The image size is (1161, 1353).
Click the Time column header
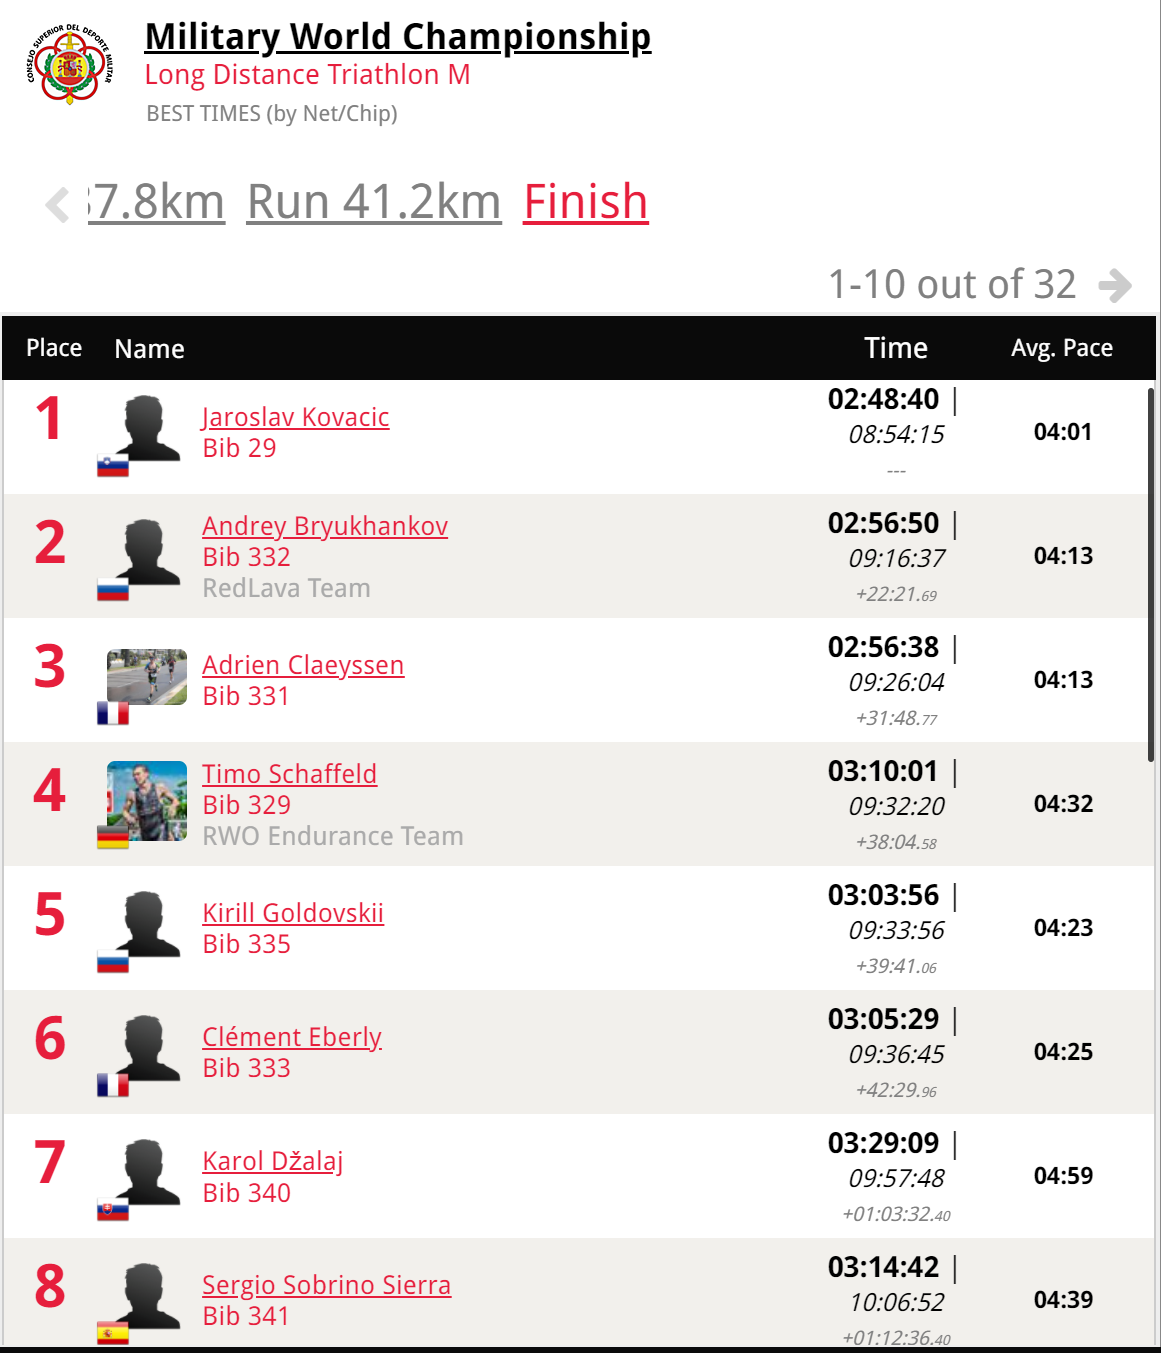point(896,348)
